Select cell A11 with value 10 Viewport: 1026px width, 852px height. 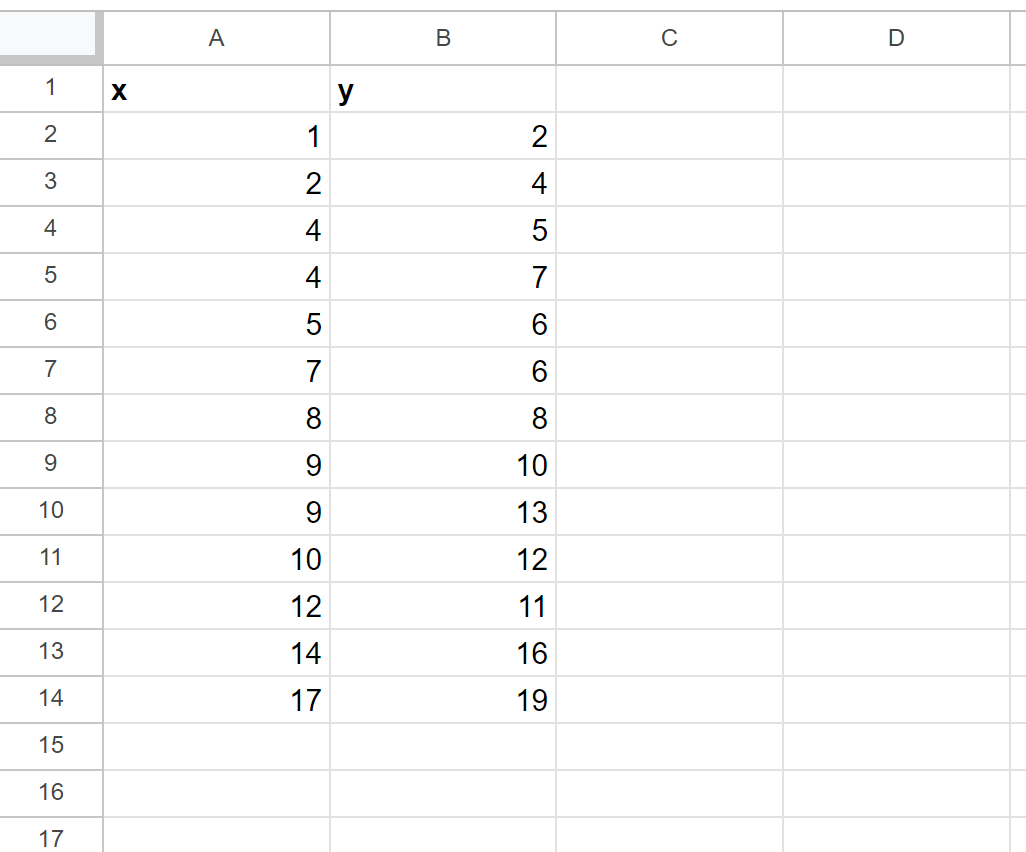tap(217, 559)
